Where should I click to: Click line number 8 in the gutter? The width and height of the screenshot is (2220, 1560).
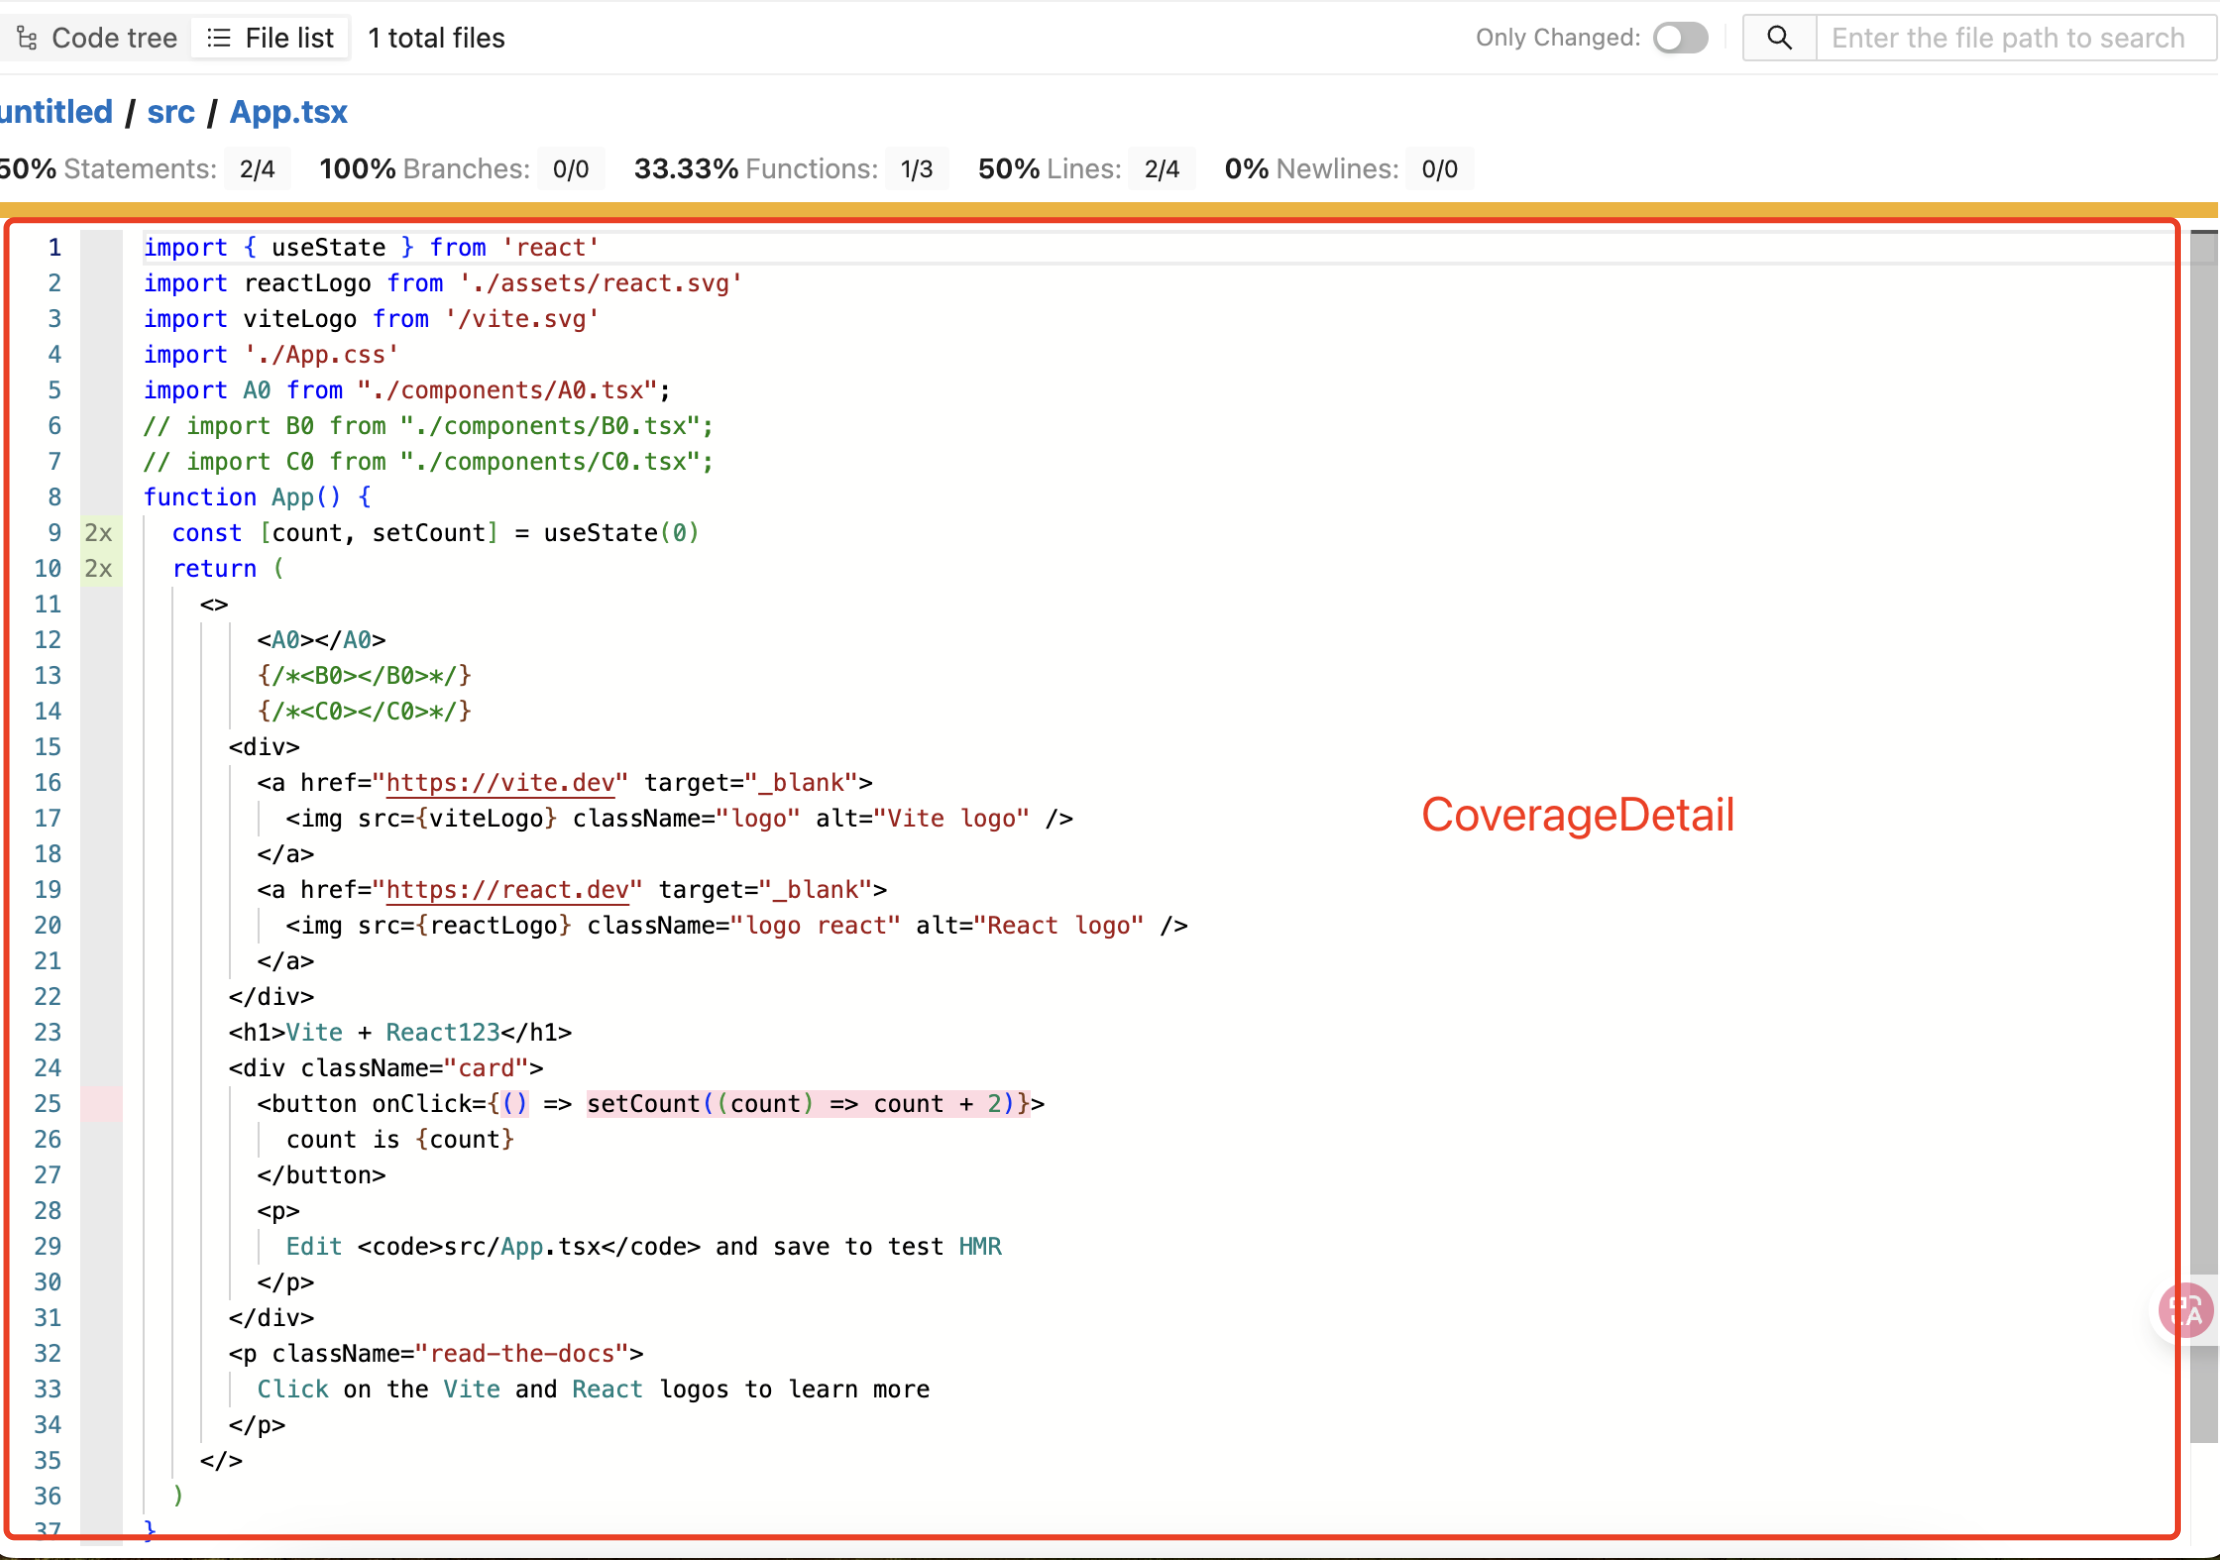tap(54, 497)
